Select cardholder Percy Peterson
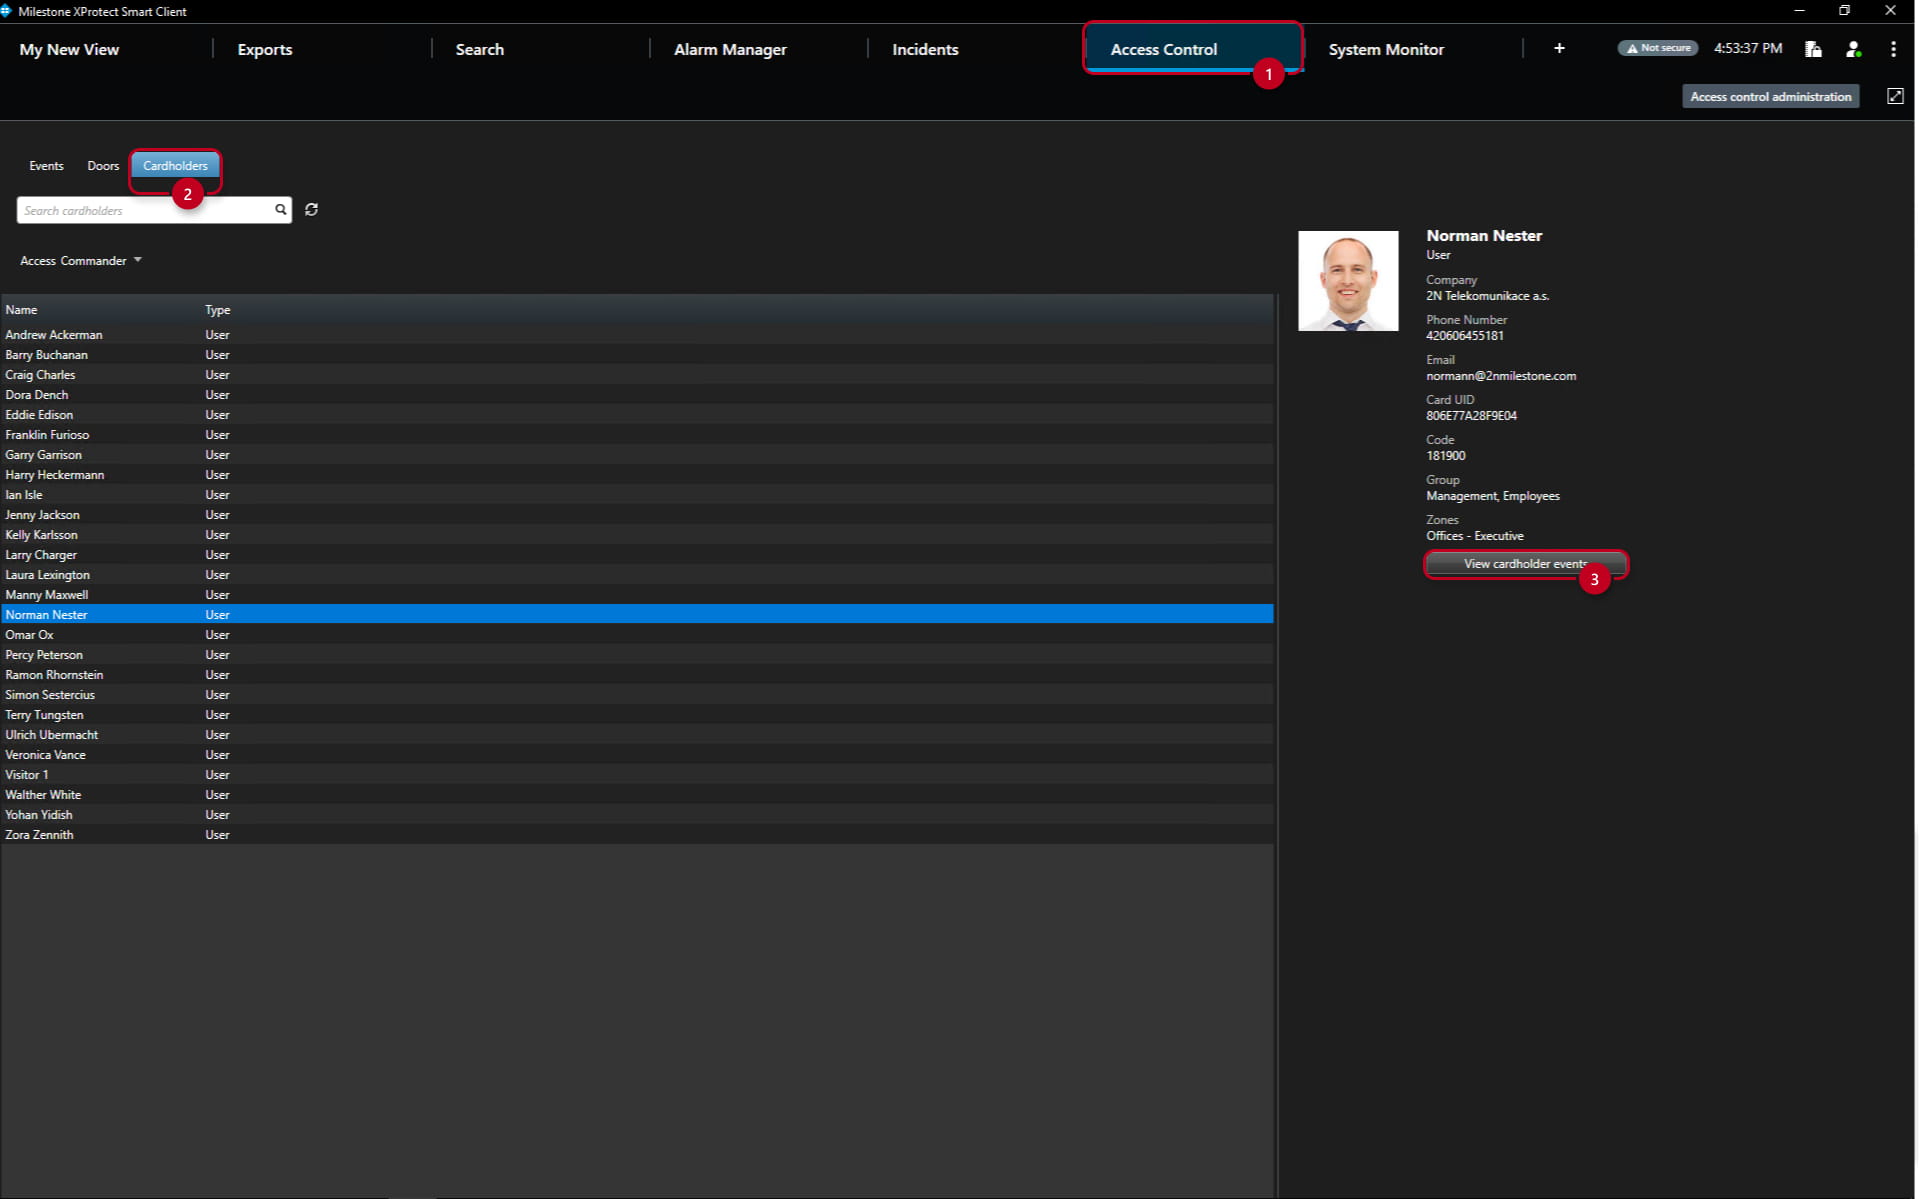The height and width of the screenshot is (1199, 1919). [637, 655]
